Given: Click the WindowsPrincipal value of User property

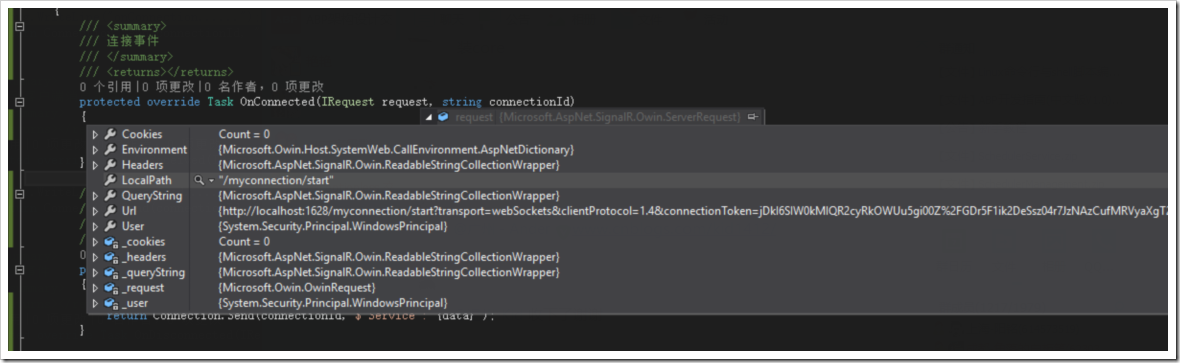Looking at the screenshot, I should coord(333,226).
